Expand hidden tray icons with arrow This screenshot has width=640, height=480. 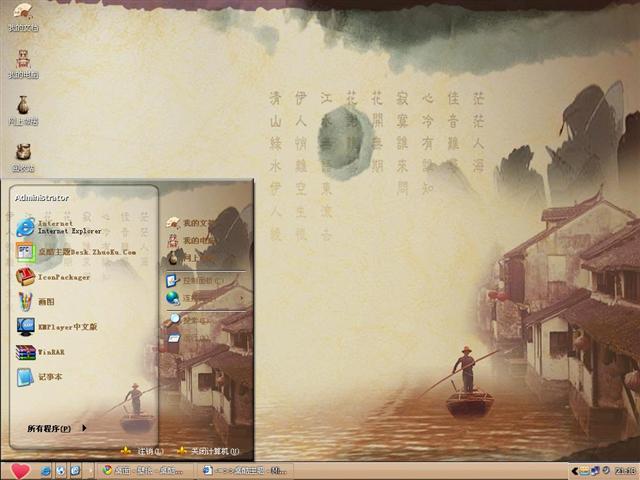574,471
